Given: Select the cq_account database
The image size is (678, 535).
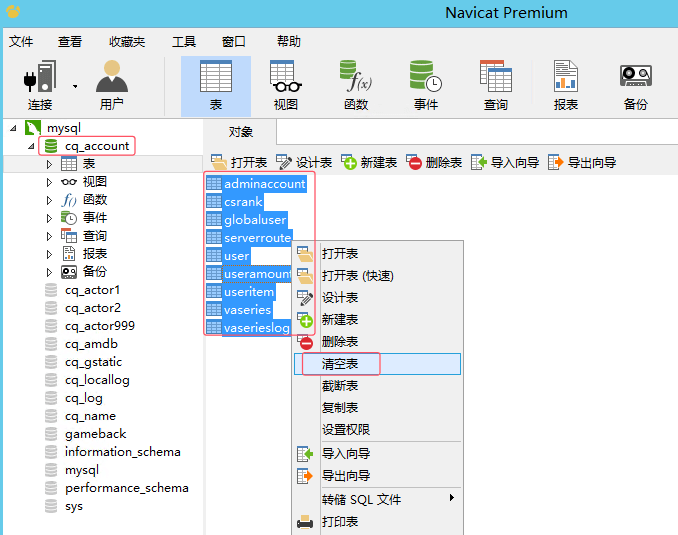Looking at the screenshot, I should pyautogui.click(x=87, y=146).
